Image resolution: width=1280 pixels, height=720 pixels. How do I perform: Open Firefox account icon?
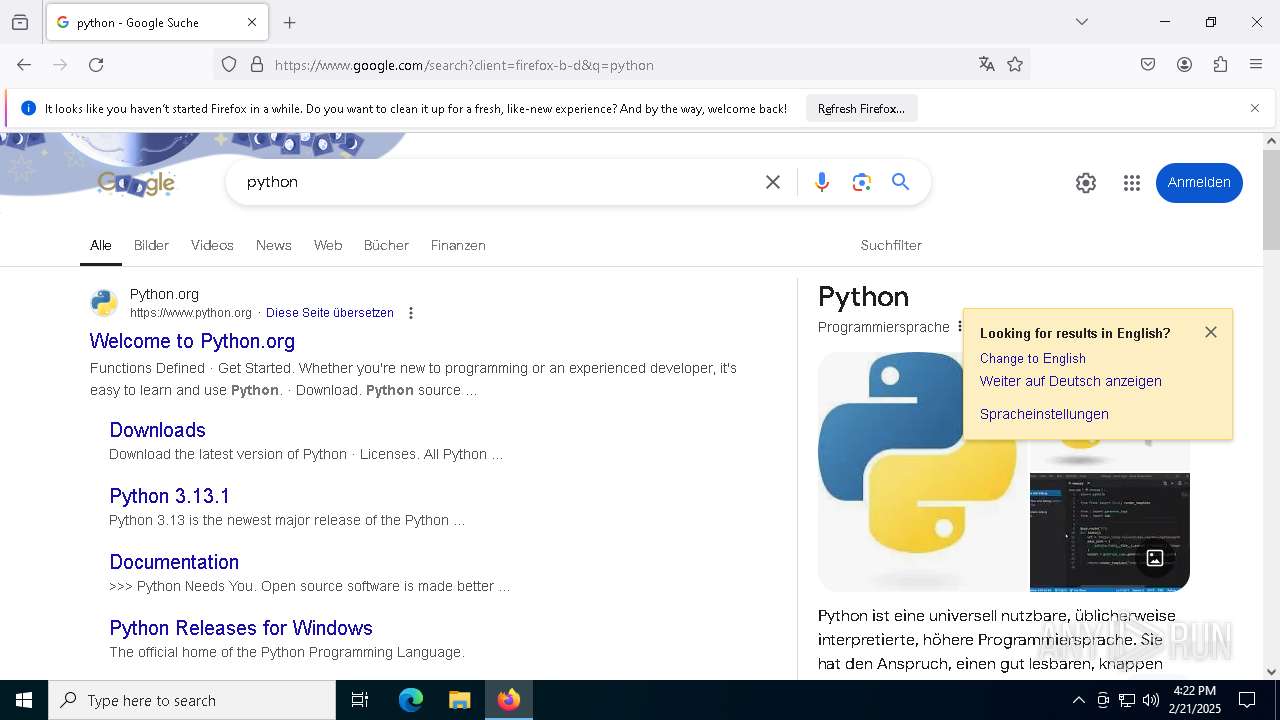click(x=1184, y=65)
